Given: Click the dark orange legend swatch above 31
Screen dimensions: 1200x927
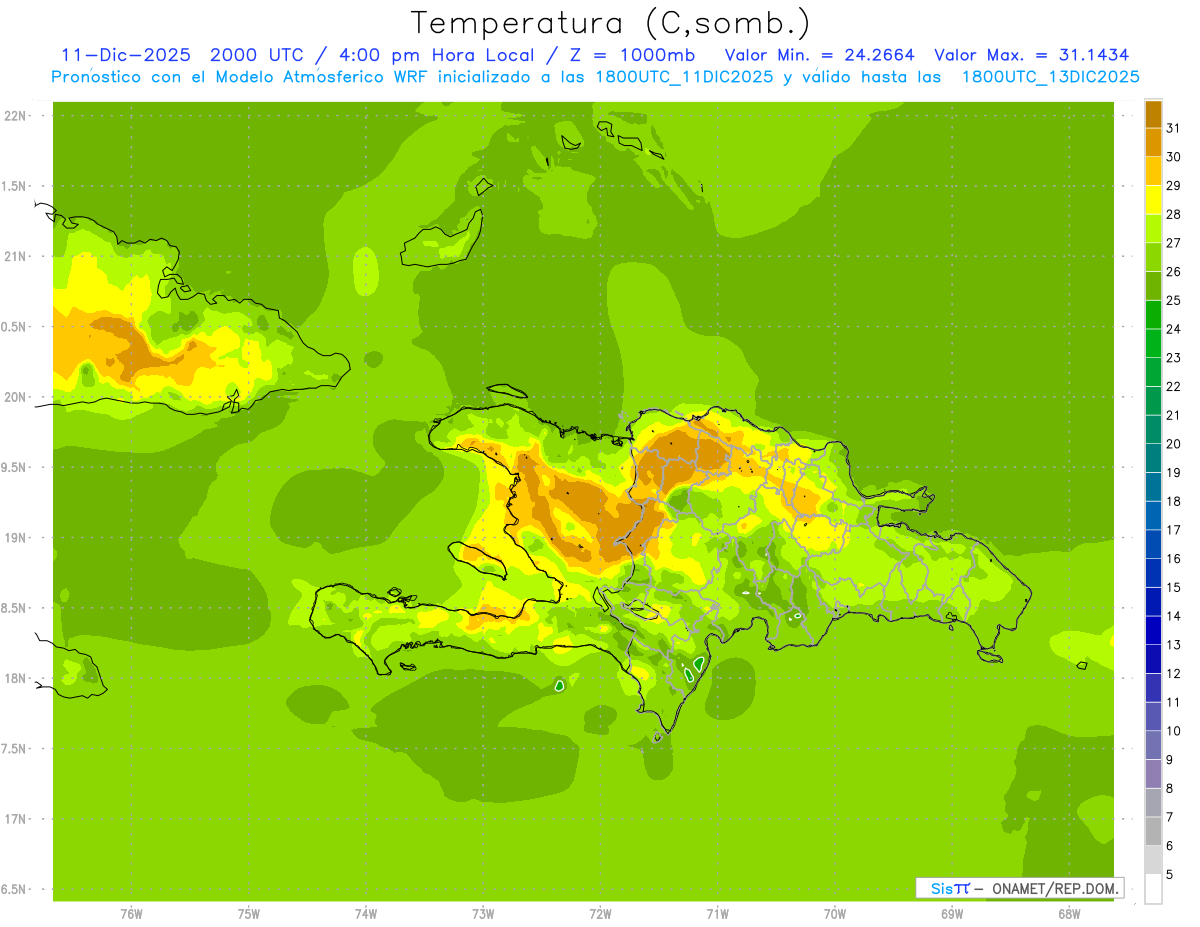Looking at the screenshot, I should click(x=1153, y=114).
